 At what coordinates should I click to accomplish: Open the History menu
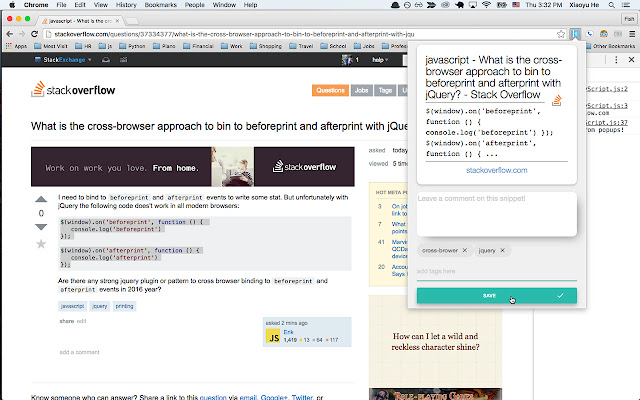(126, 5)
